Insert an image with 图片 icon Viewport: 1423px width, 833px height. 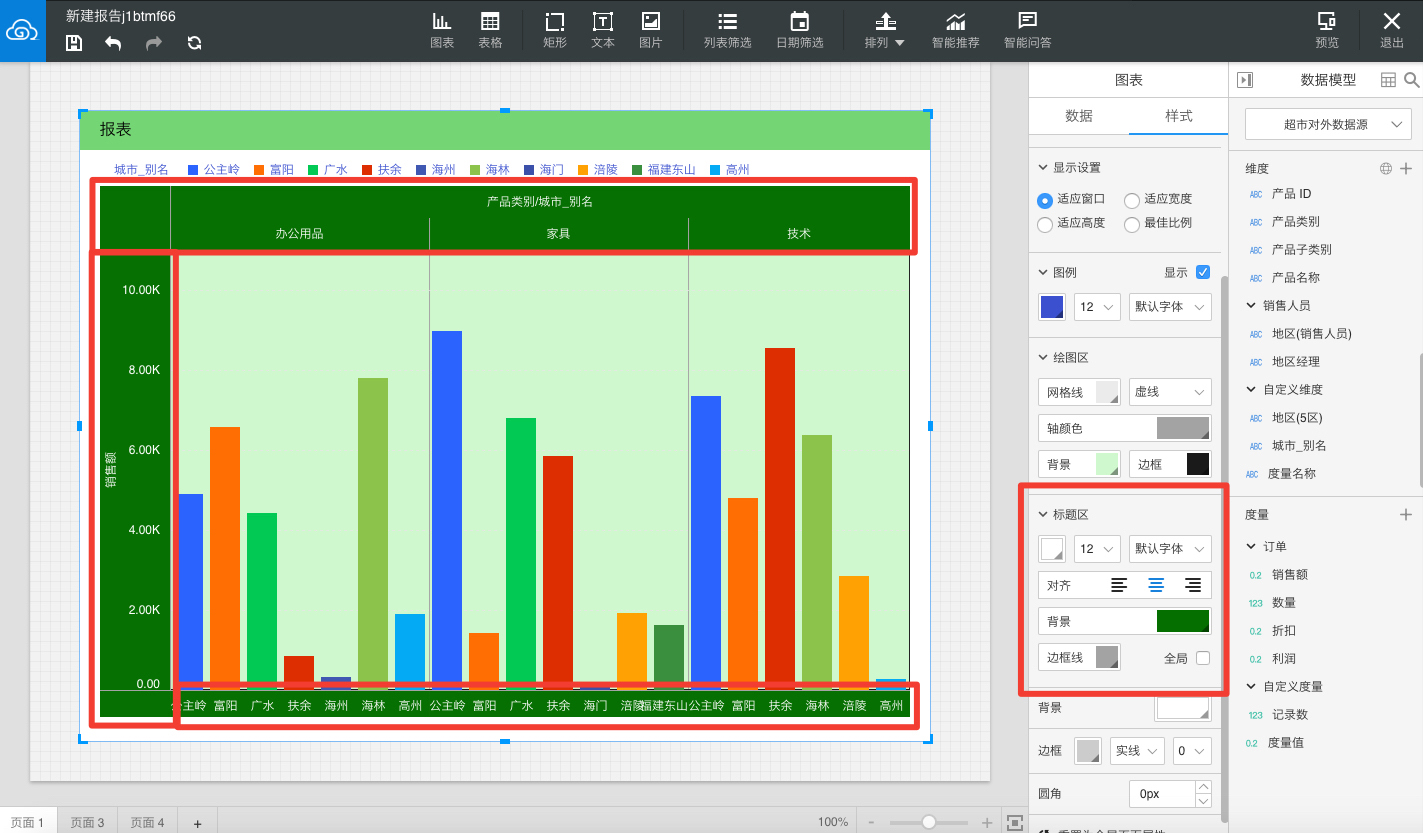pyautogui.click(x=650, y=30)
